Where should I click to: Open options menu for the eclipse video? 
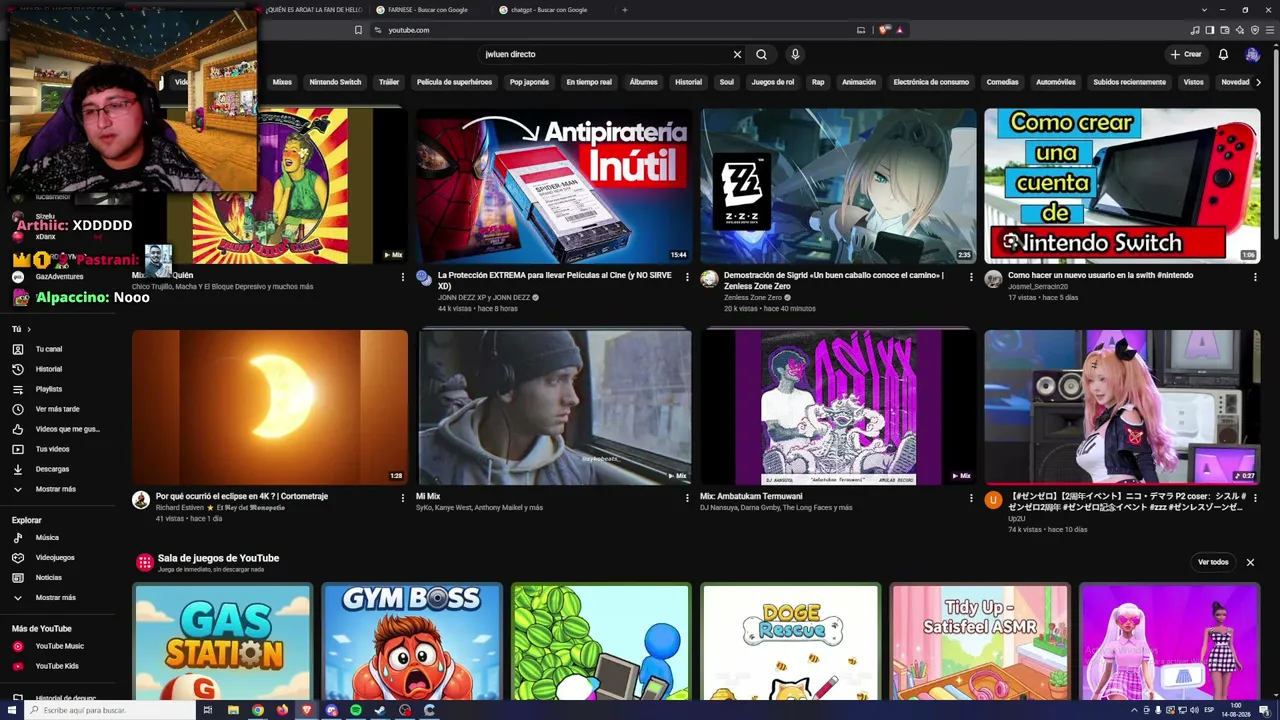tap(403, 498)
